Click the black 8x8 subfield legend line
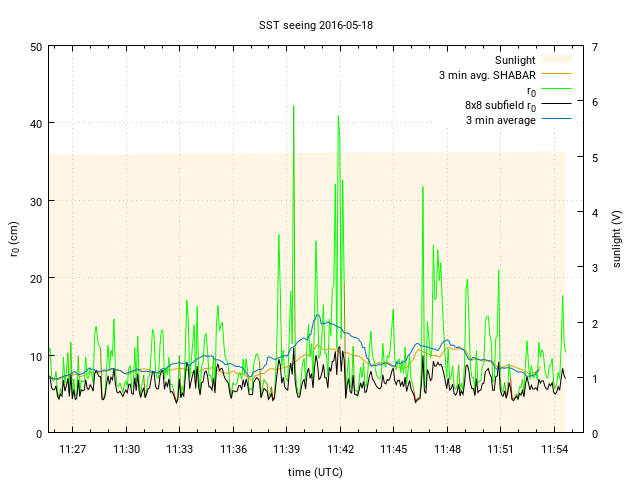The height and width of the screenshot is (480, 640). tap(557, 105)
